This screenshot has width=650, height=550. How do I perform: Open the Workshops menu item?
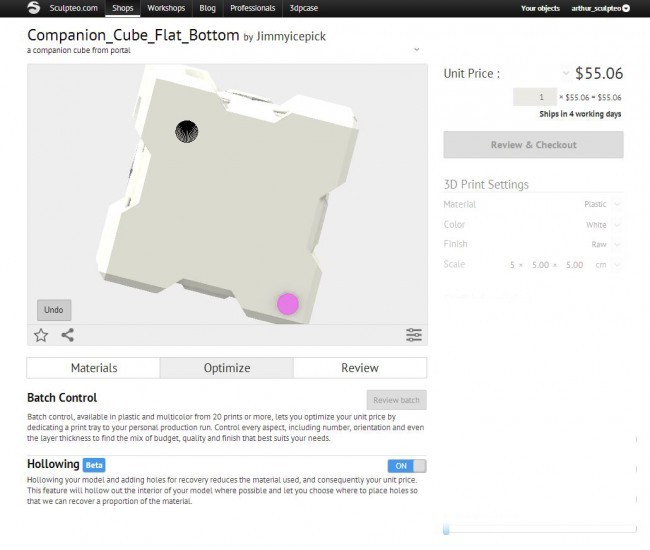pyautogui.click(x=166, y=8)
